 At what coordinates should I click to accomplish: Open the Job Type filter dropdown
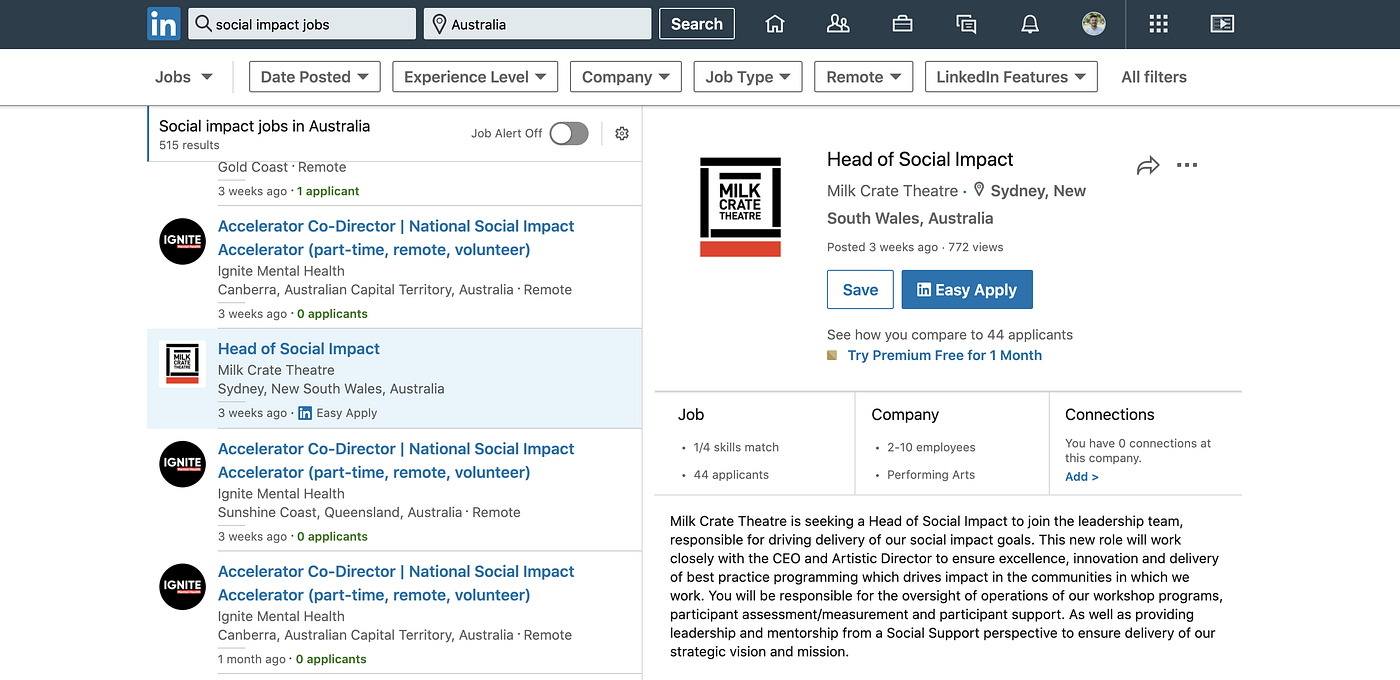tap(748, 77)
